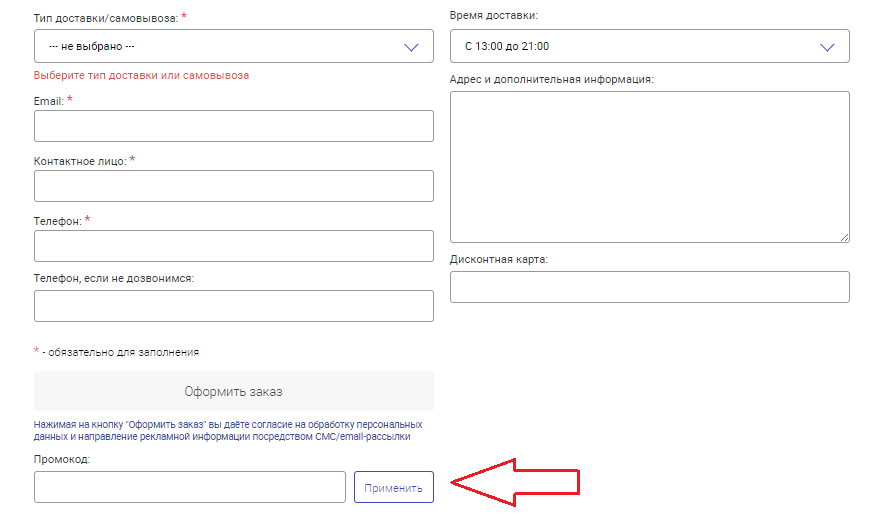Click the Контактное лицо input field
Viewport: 879px width, 528px height.
233,186
